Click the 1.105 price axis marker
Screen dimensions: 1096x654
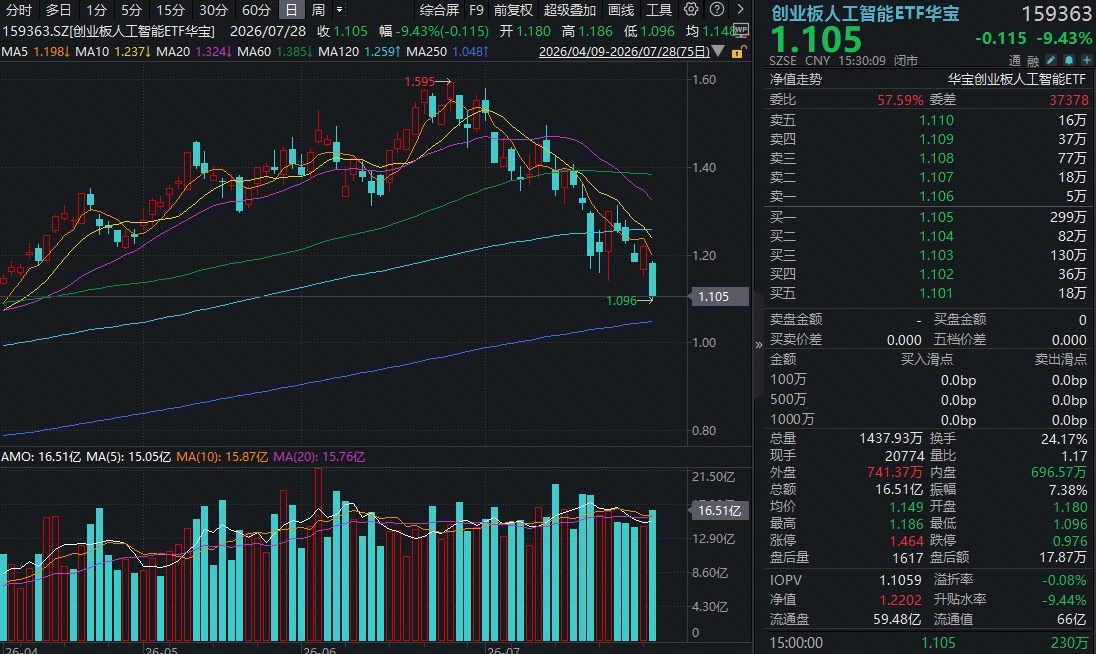(719, 296)
